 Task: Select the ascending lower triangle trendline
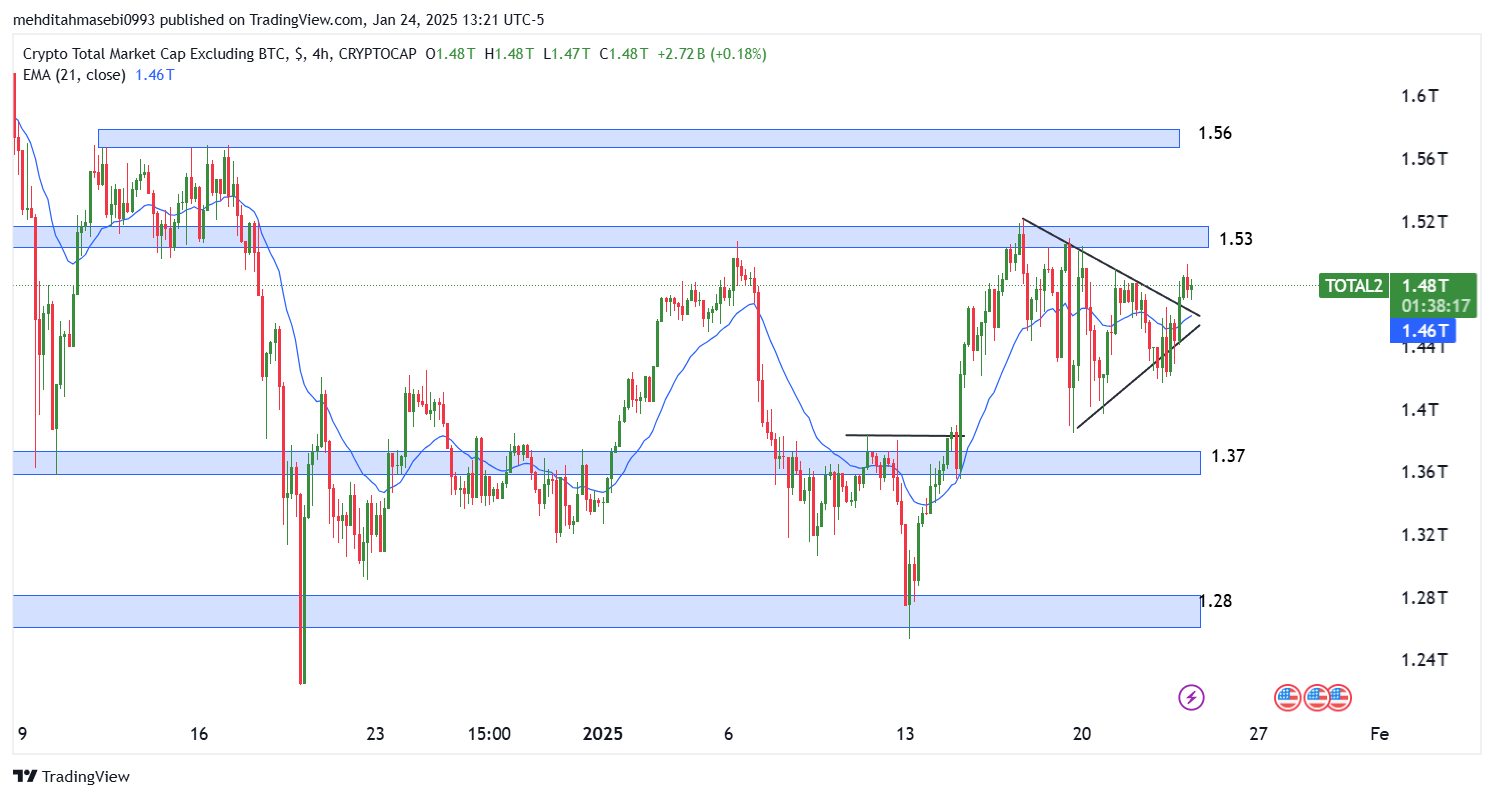pyautogui.click(x=1138, y=376)
